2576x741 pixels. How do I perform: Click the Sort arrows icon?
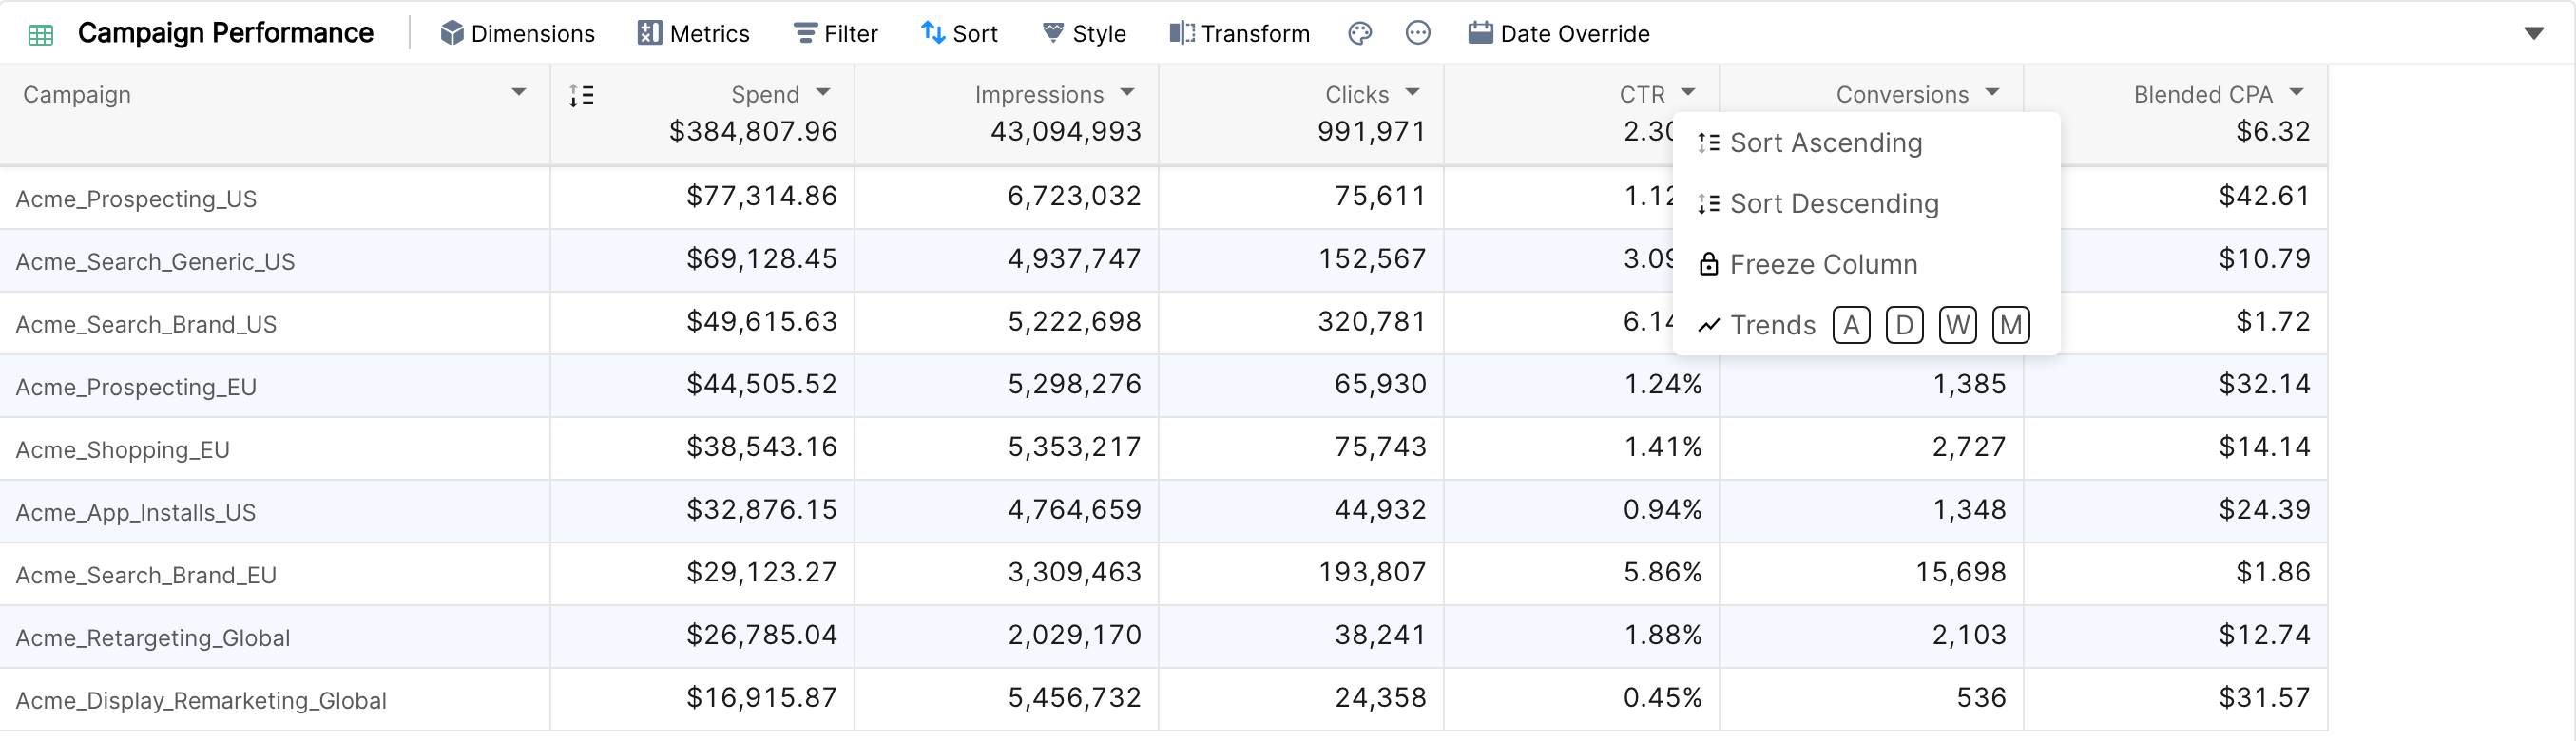pyautogui.click(x=933, y=33)
